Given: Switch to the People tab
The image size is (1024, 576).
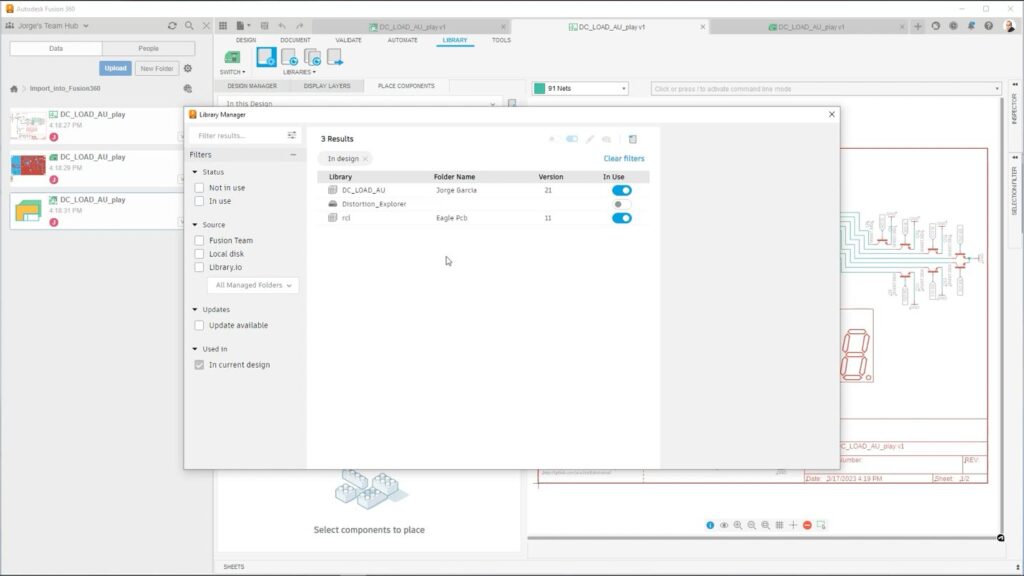Looking at the screenshot, I should [148, 48].
